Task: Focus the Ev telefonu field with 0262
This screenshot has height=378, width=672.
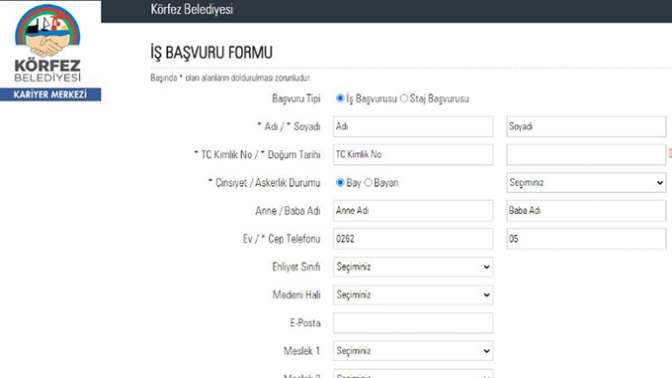Action: pos(413,239)
